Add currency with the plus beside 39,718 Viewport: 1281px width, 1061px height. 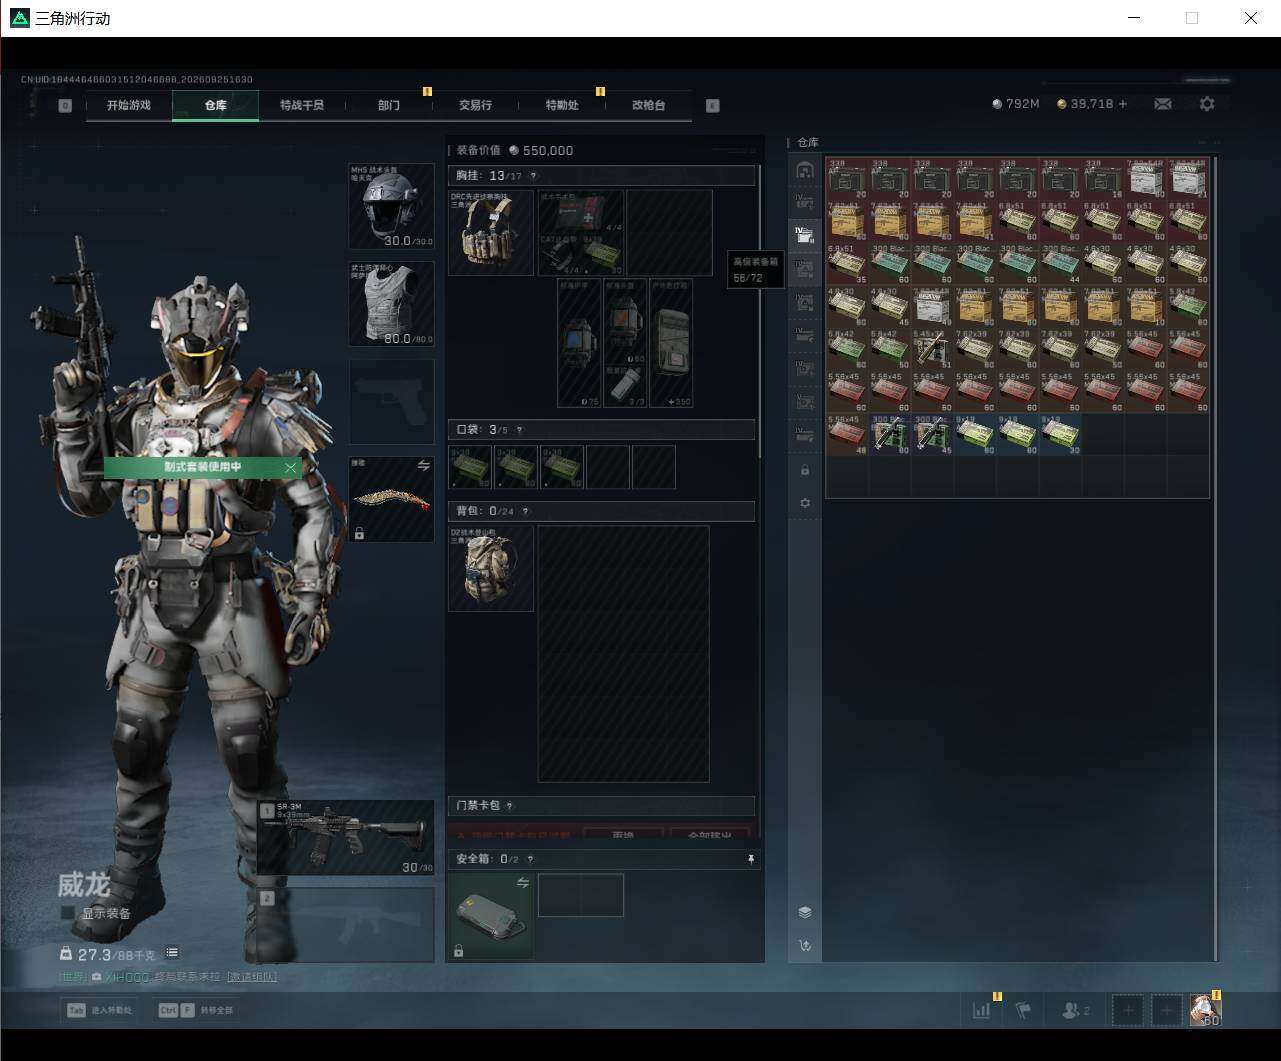coord(1123,104)
